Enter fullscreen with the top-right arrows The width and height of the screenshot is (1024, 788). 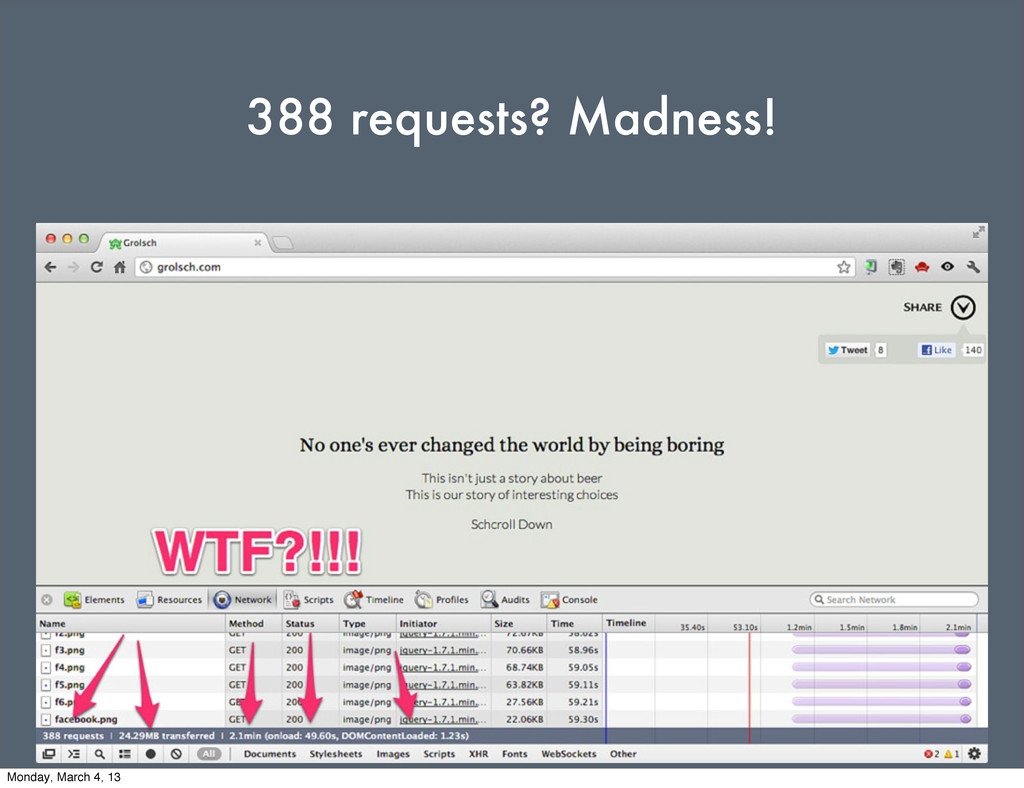[x=978, y=232]
